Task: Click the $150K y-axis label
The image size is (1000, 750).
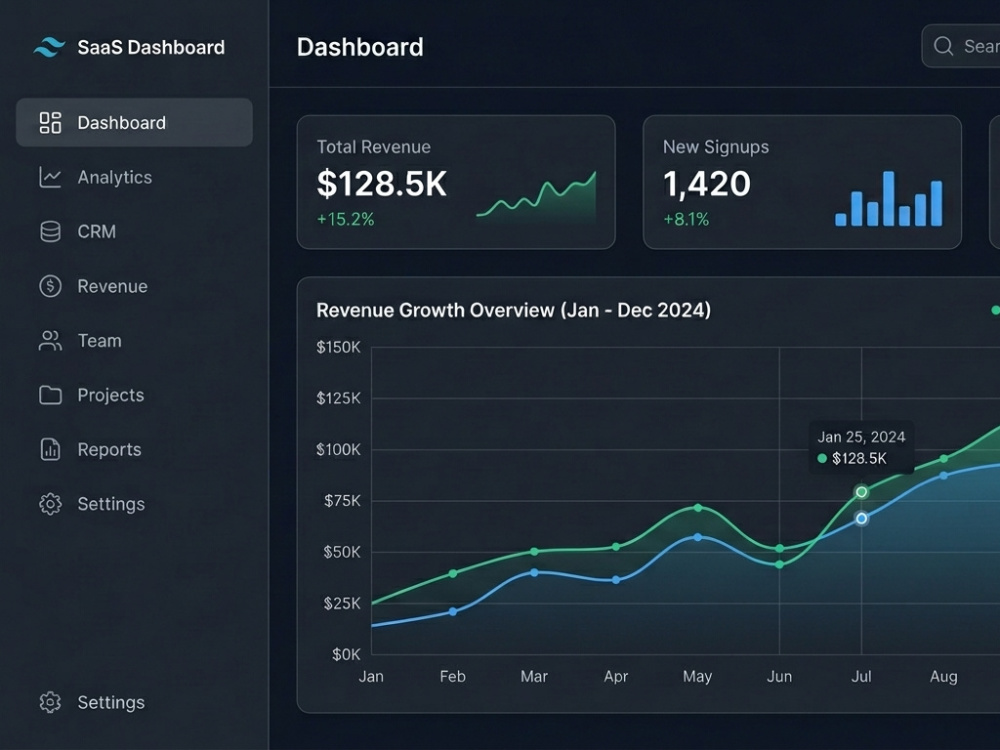Action: tap(339, 347)
